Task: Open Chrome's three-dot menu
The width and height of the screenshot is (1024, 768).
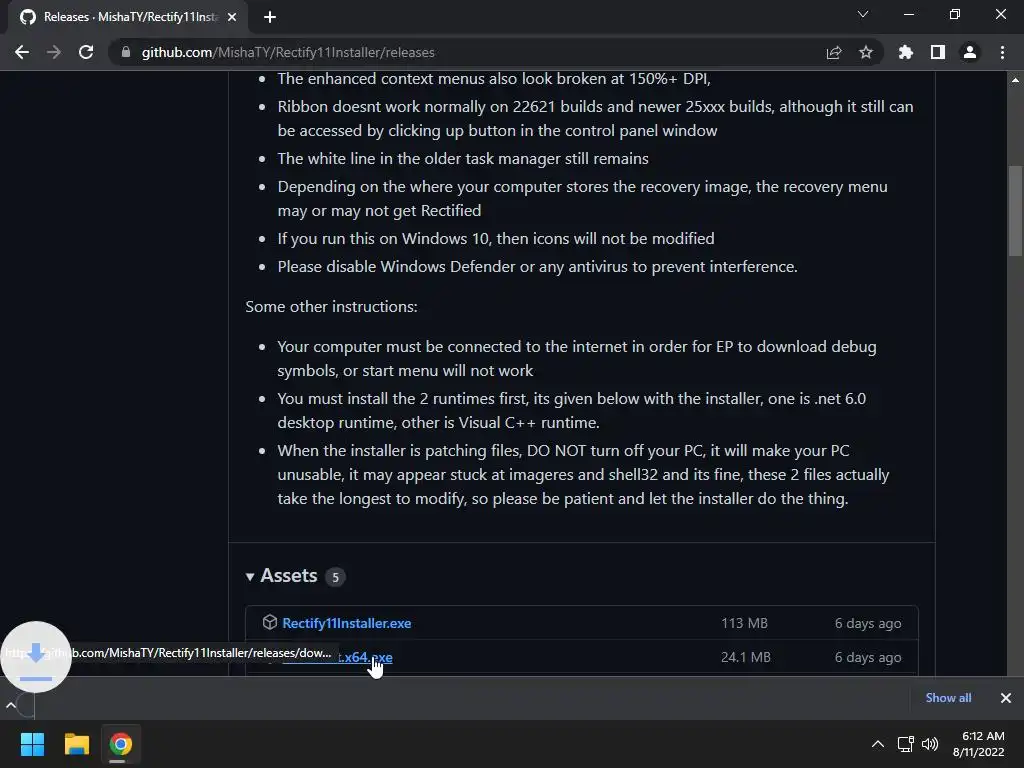Action: 1002,52
